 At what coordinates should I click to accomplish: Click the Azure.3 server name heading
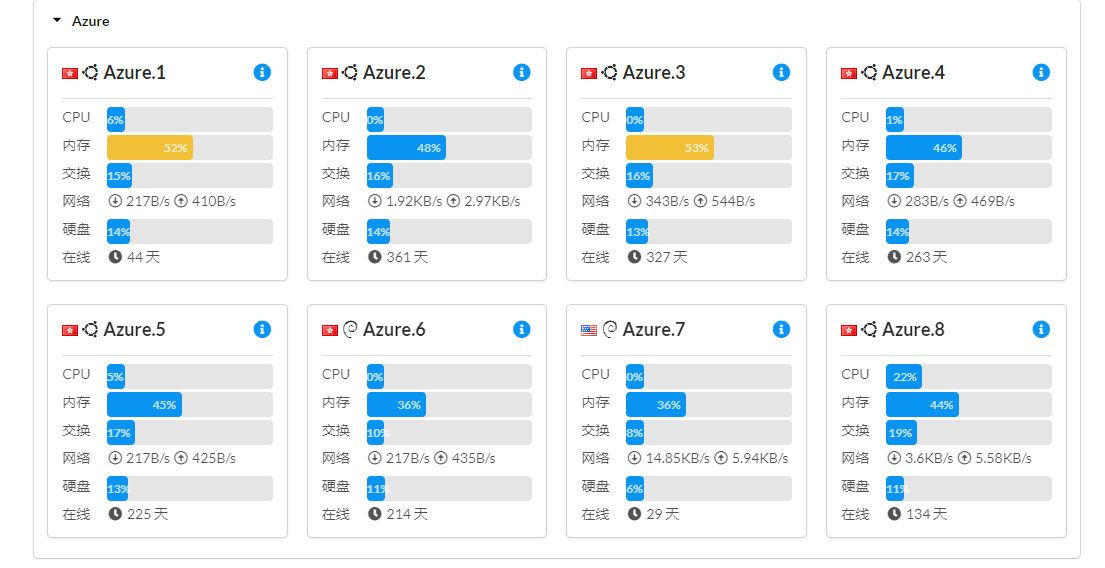point(654,72)
